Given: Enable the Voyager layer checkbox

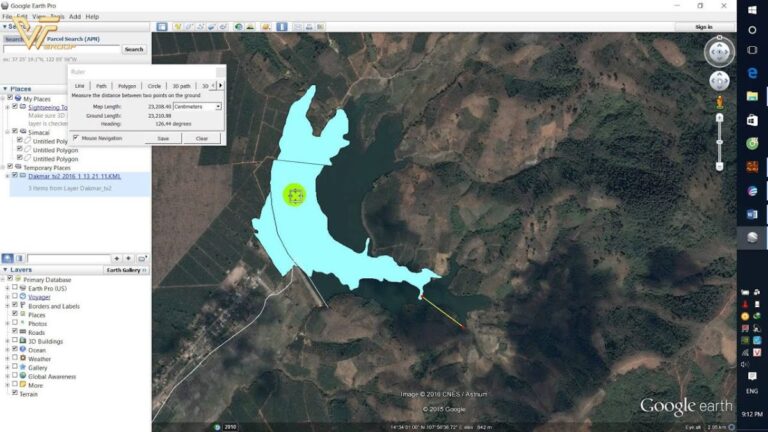Looking at the screenshot, I should pyautogui.click(x=15, y=296).
